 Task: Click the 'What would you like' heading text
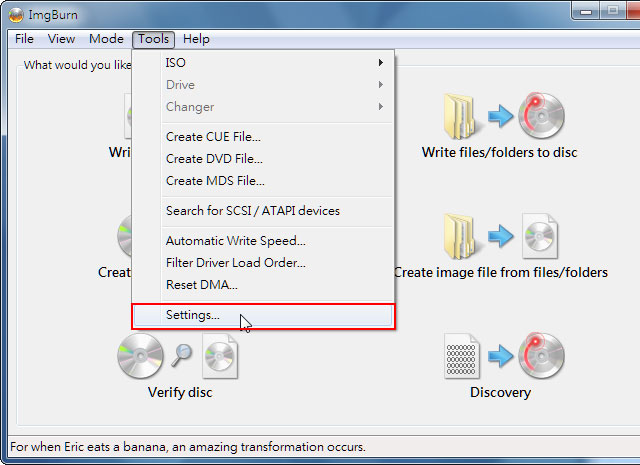point(77,65)
